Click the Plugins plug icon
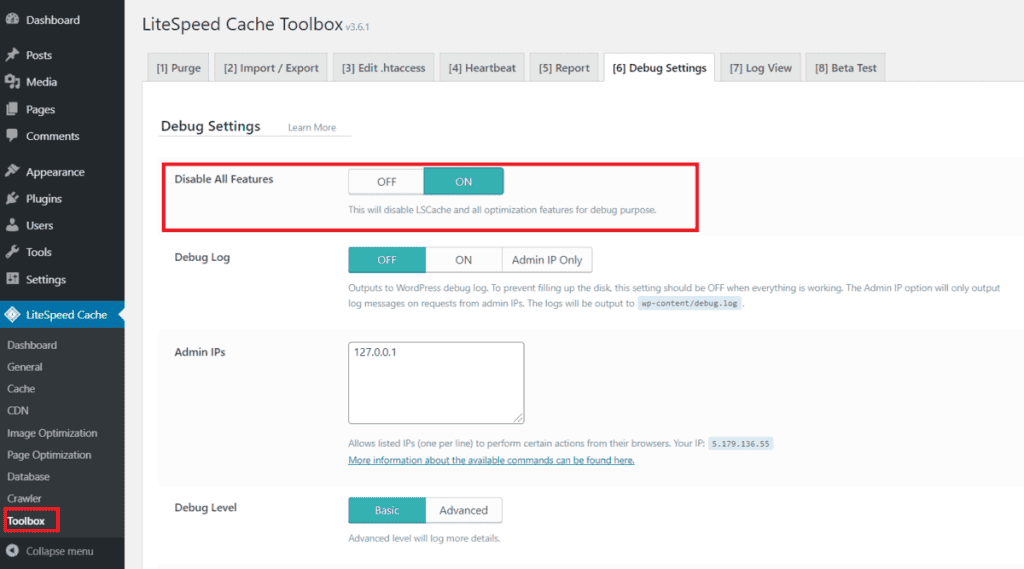Viewport: 1024px width, 569px height. click(x=12, y=198)
